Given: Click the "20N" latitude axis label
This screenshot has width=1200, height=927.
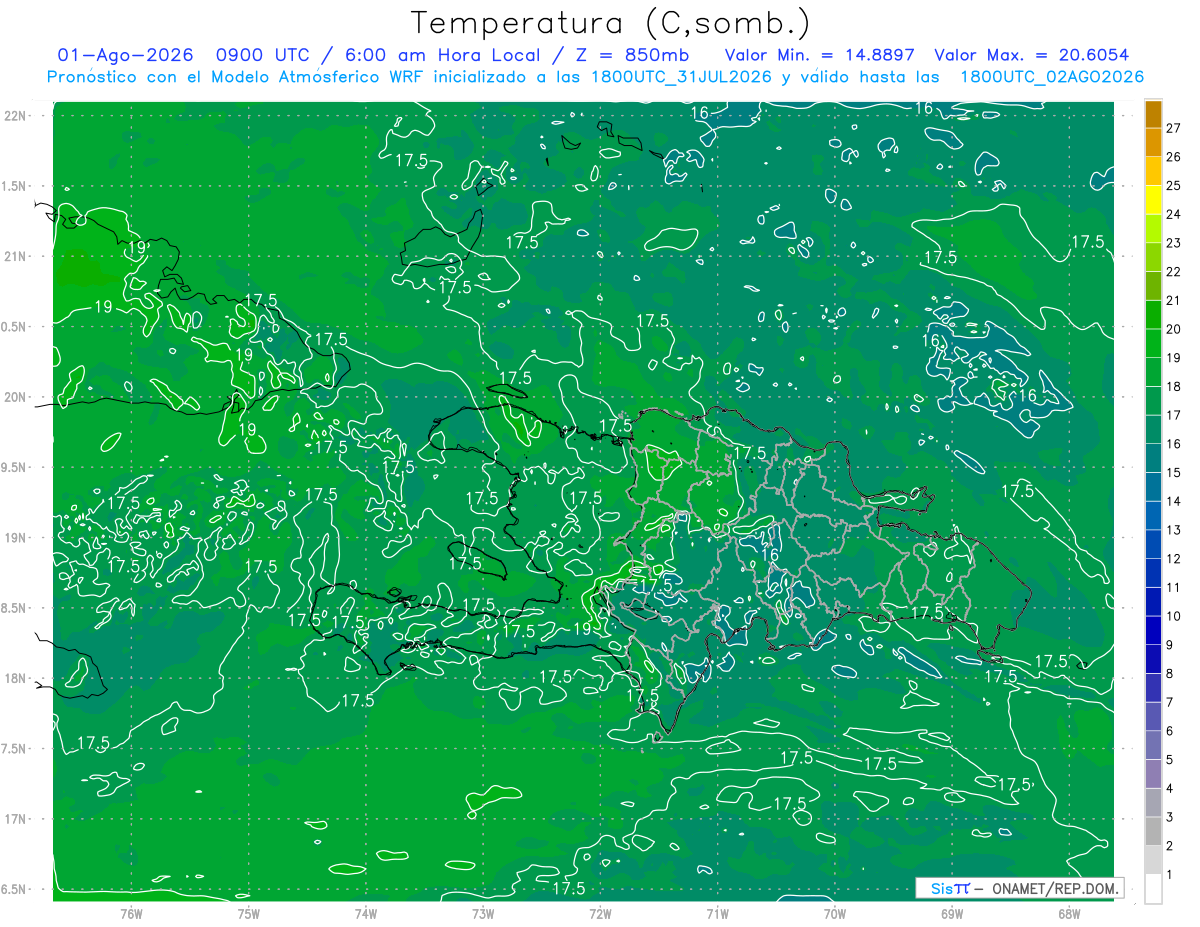Looking at the screenshot, I should pos(15,398).
